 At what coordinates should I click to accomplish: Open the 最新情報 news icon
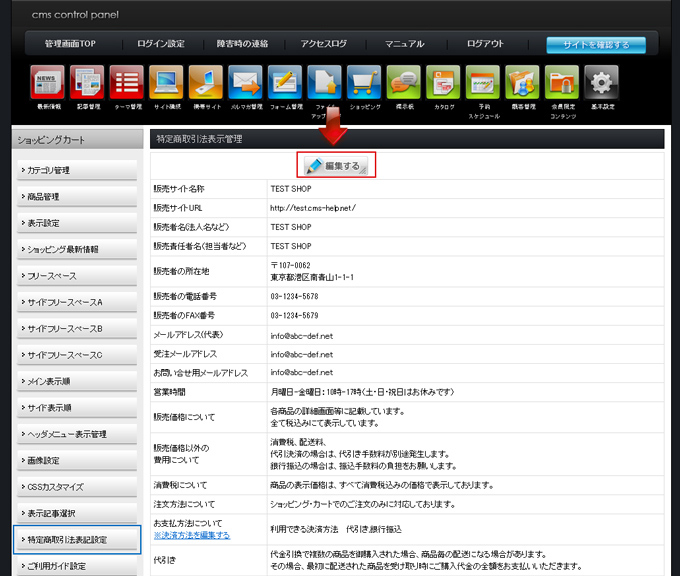click(48, 82)
